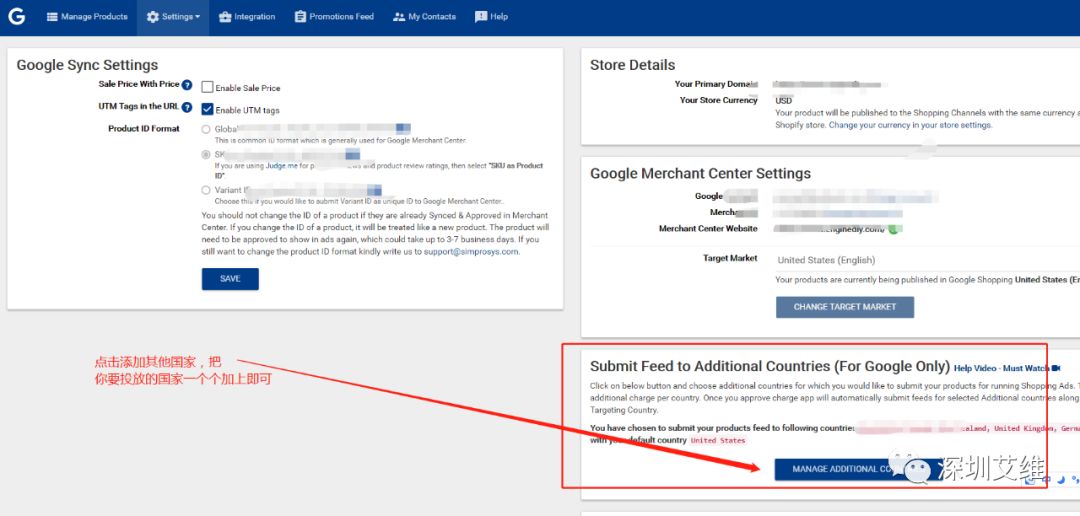
Task: Click the video camera icon
Action: click(x=1056, y=368)
